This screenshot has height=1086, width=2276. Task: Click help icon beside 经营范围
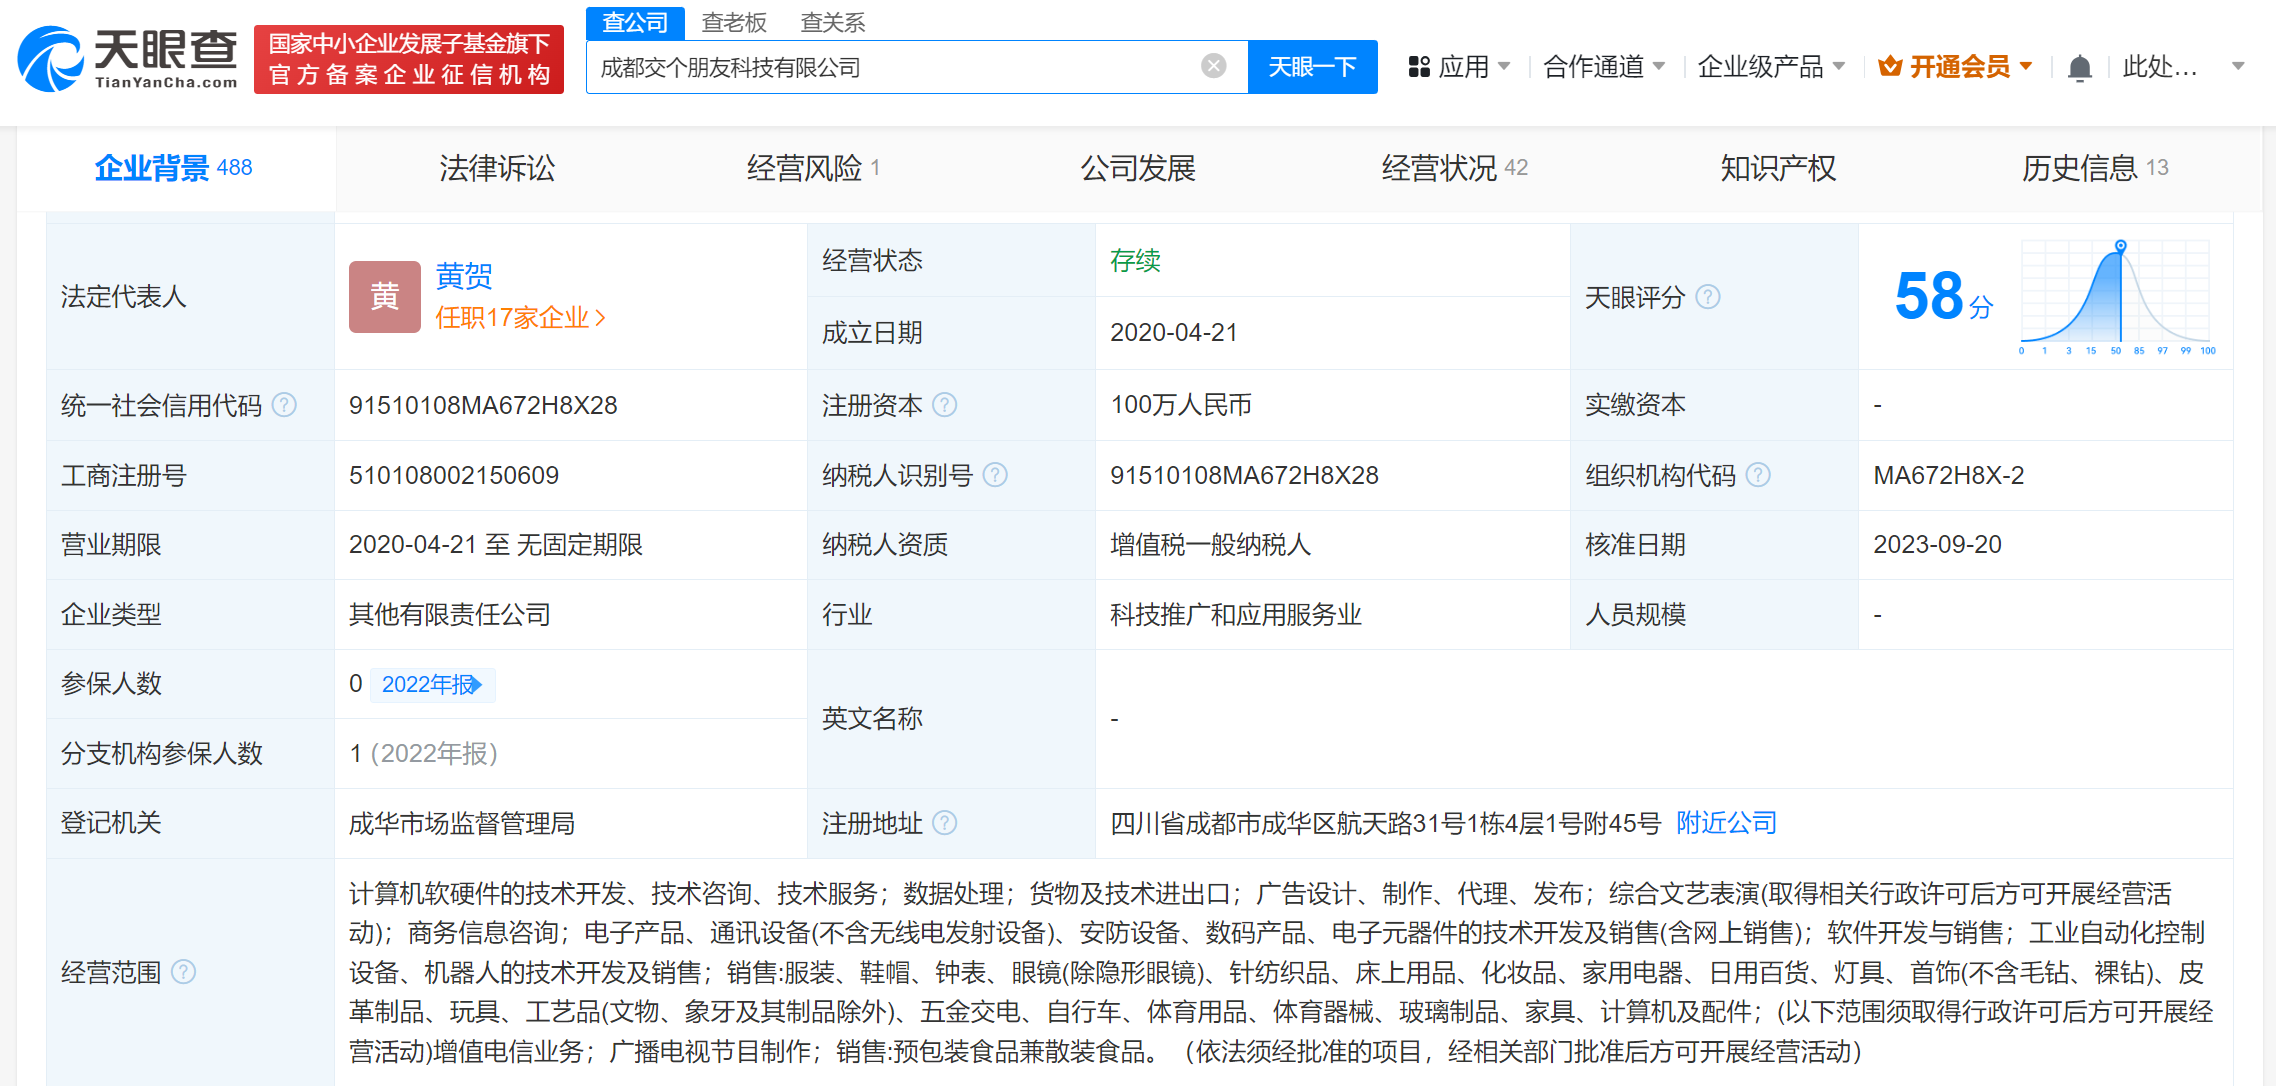pyautogui.click(x=183, y=971)
